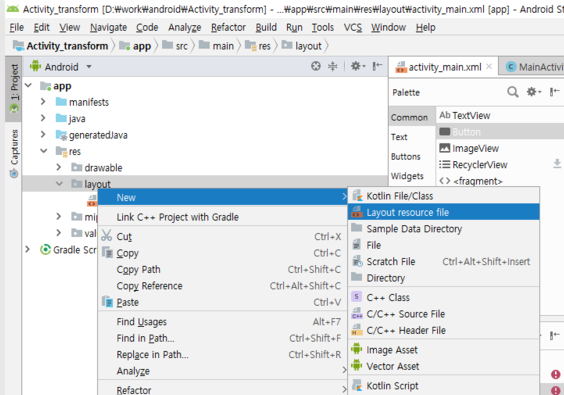Select Find Usages from context menu
Viewport: 564px width, 395px height.
pos(222,321)
